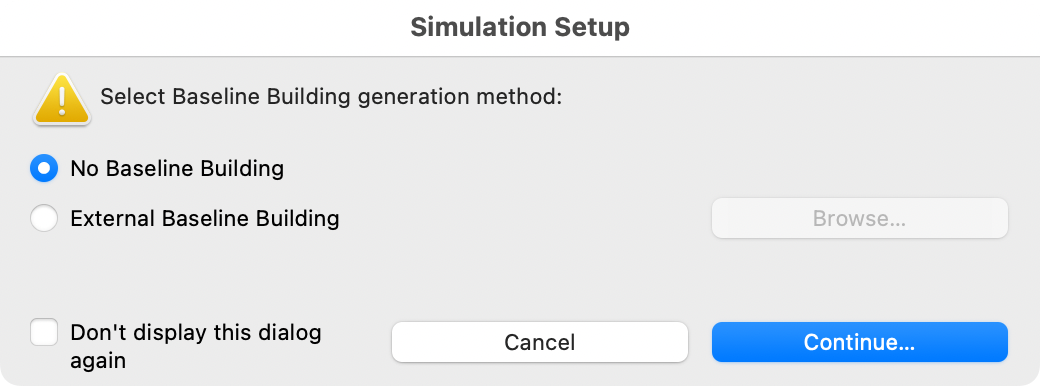Enable the Don't display this dialog again checkbox
The width and height of the screenshot is (1040, 386).
[44, 332]
